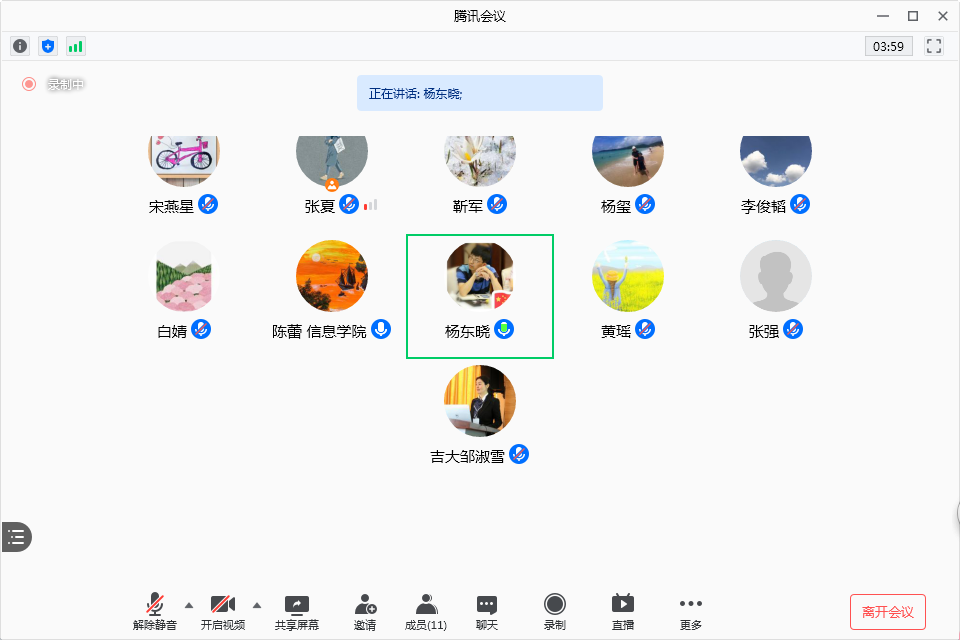The height and width of the screenshot is (640, 960).
Task: Click 陈蕾 信息学院 microphone icon
Action: 381,329
